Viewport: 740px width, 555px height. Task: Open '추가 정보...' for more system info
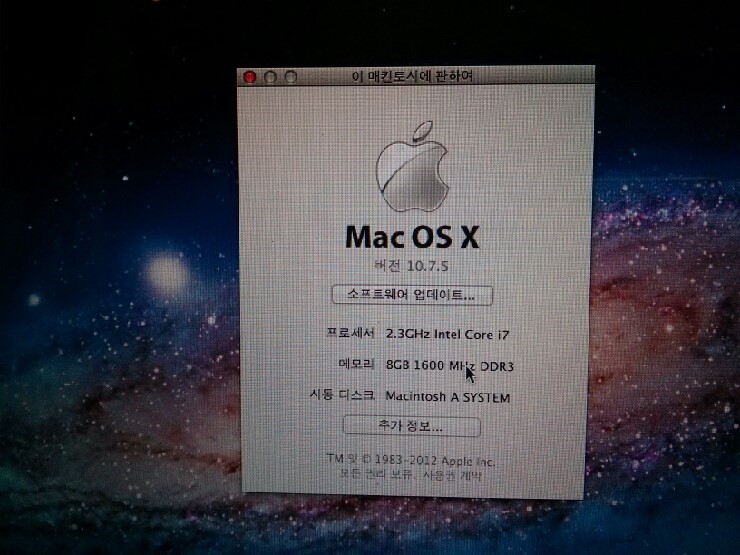[x=411, y=426]
